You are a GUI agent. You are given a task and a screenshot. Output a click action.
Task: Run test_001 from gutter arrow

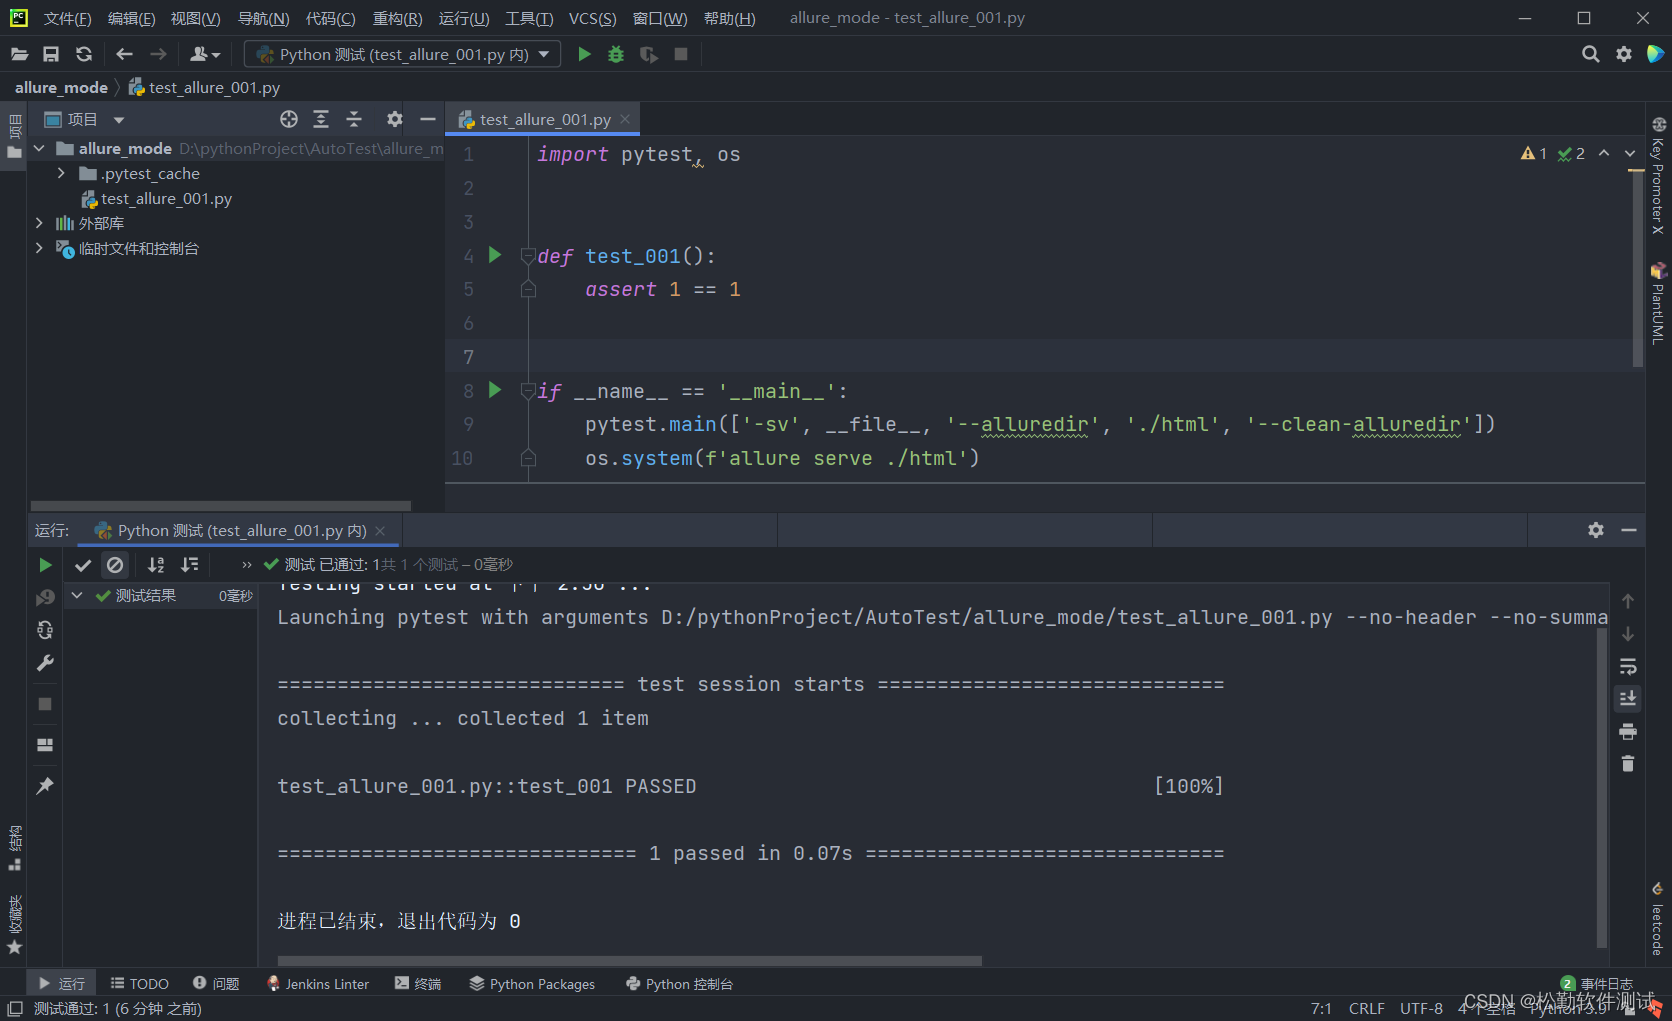pyautogui.click(x=495, y=255)
